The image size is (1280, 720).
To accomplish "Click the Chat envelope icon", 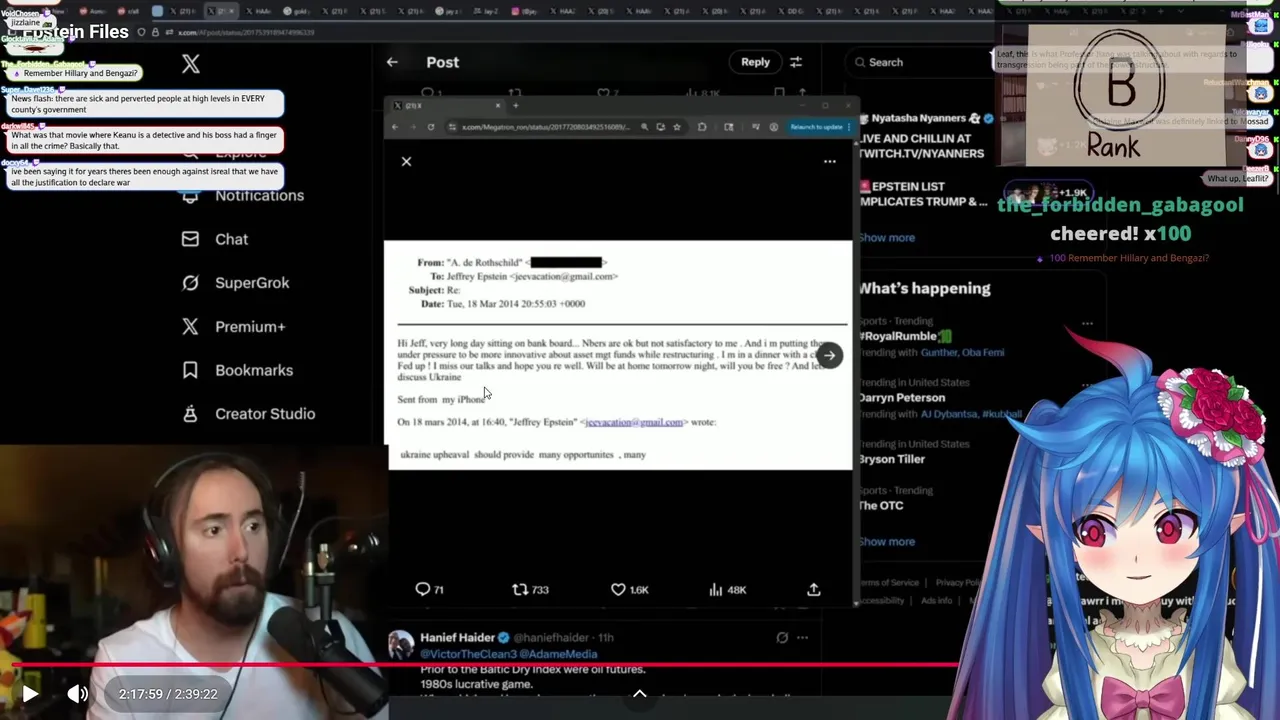I will point(190,239).
